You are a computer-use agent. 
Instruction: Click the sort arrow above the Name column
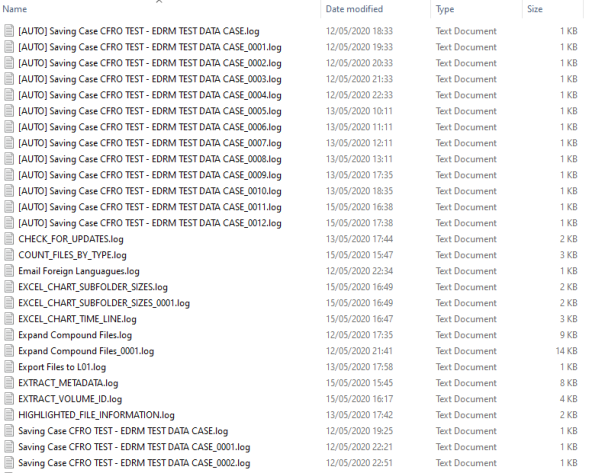[159, 2]
